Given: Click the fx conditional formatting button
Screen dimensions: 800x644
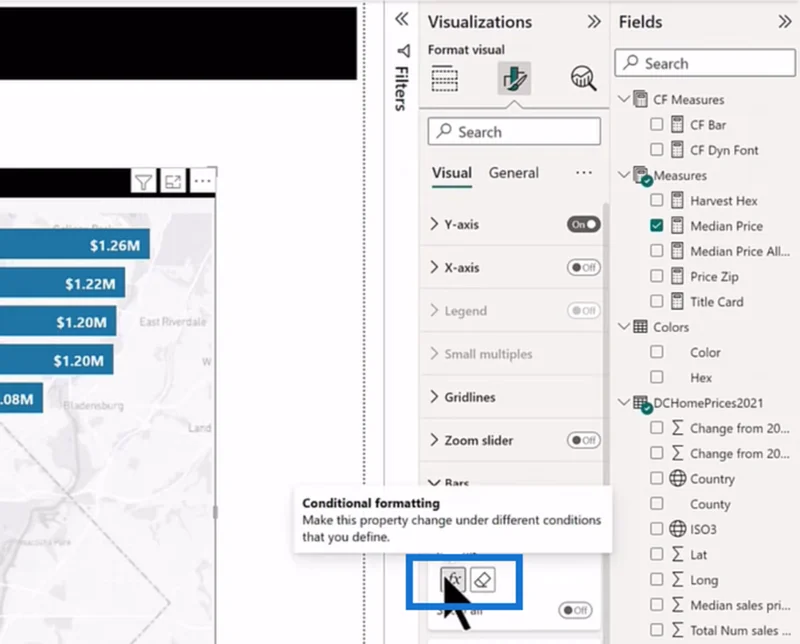Looking at the screenshot, I should pos(453,579).
